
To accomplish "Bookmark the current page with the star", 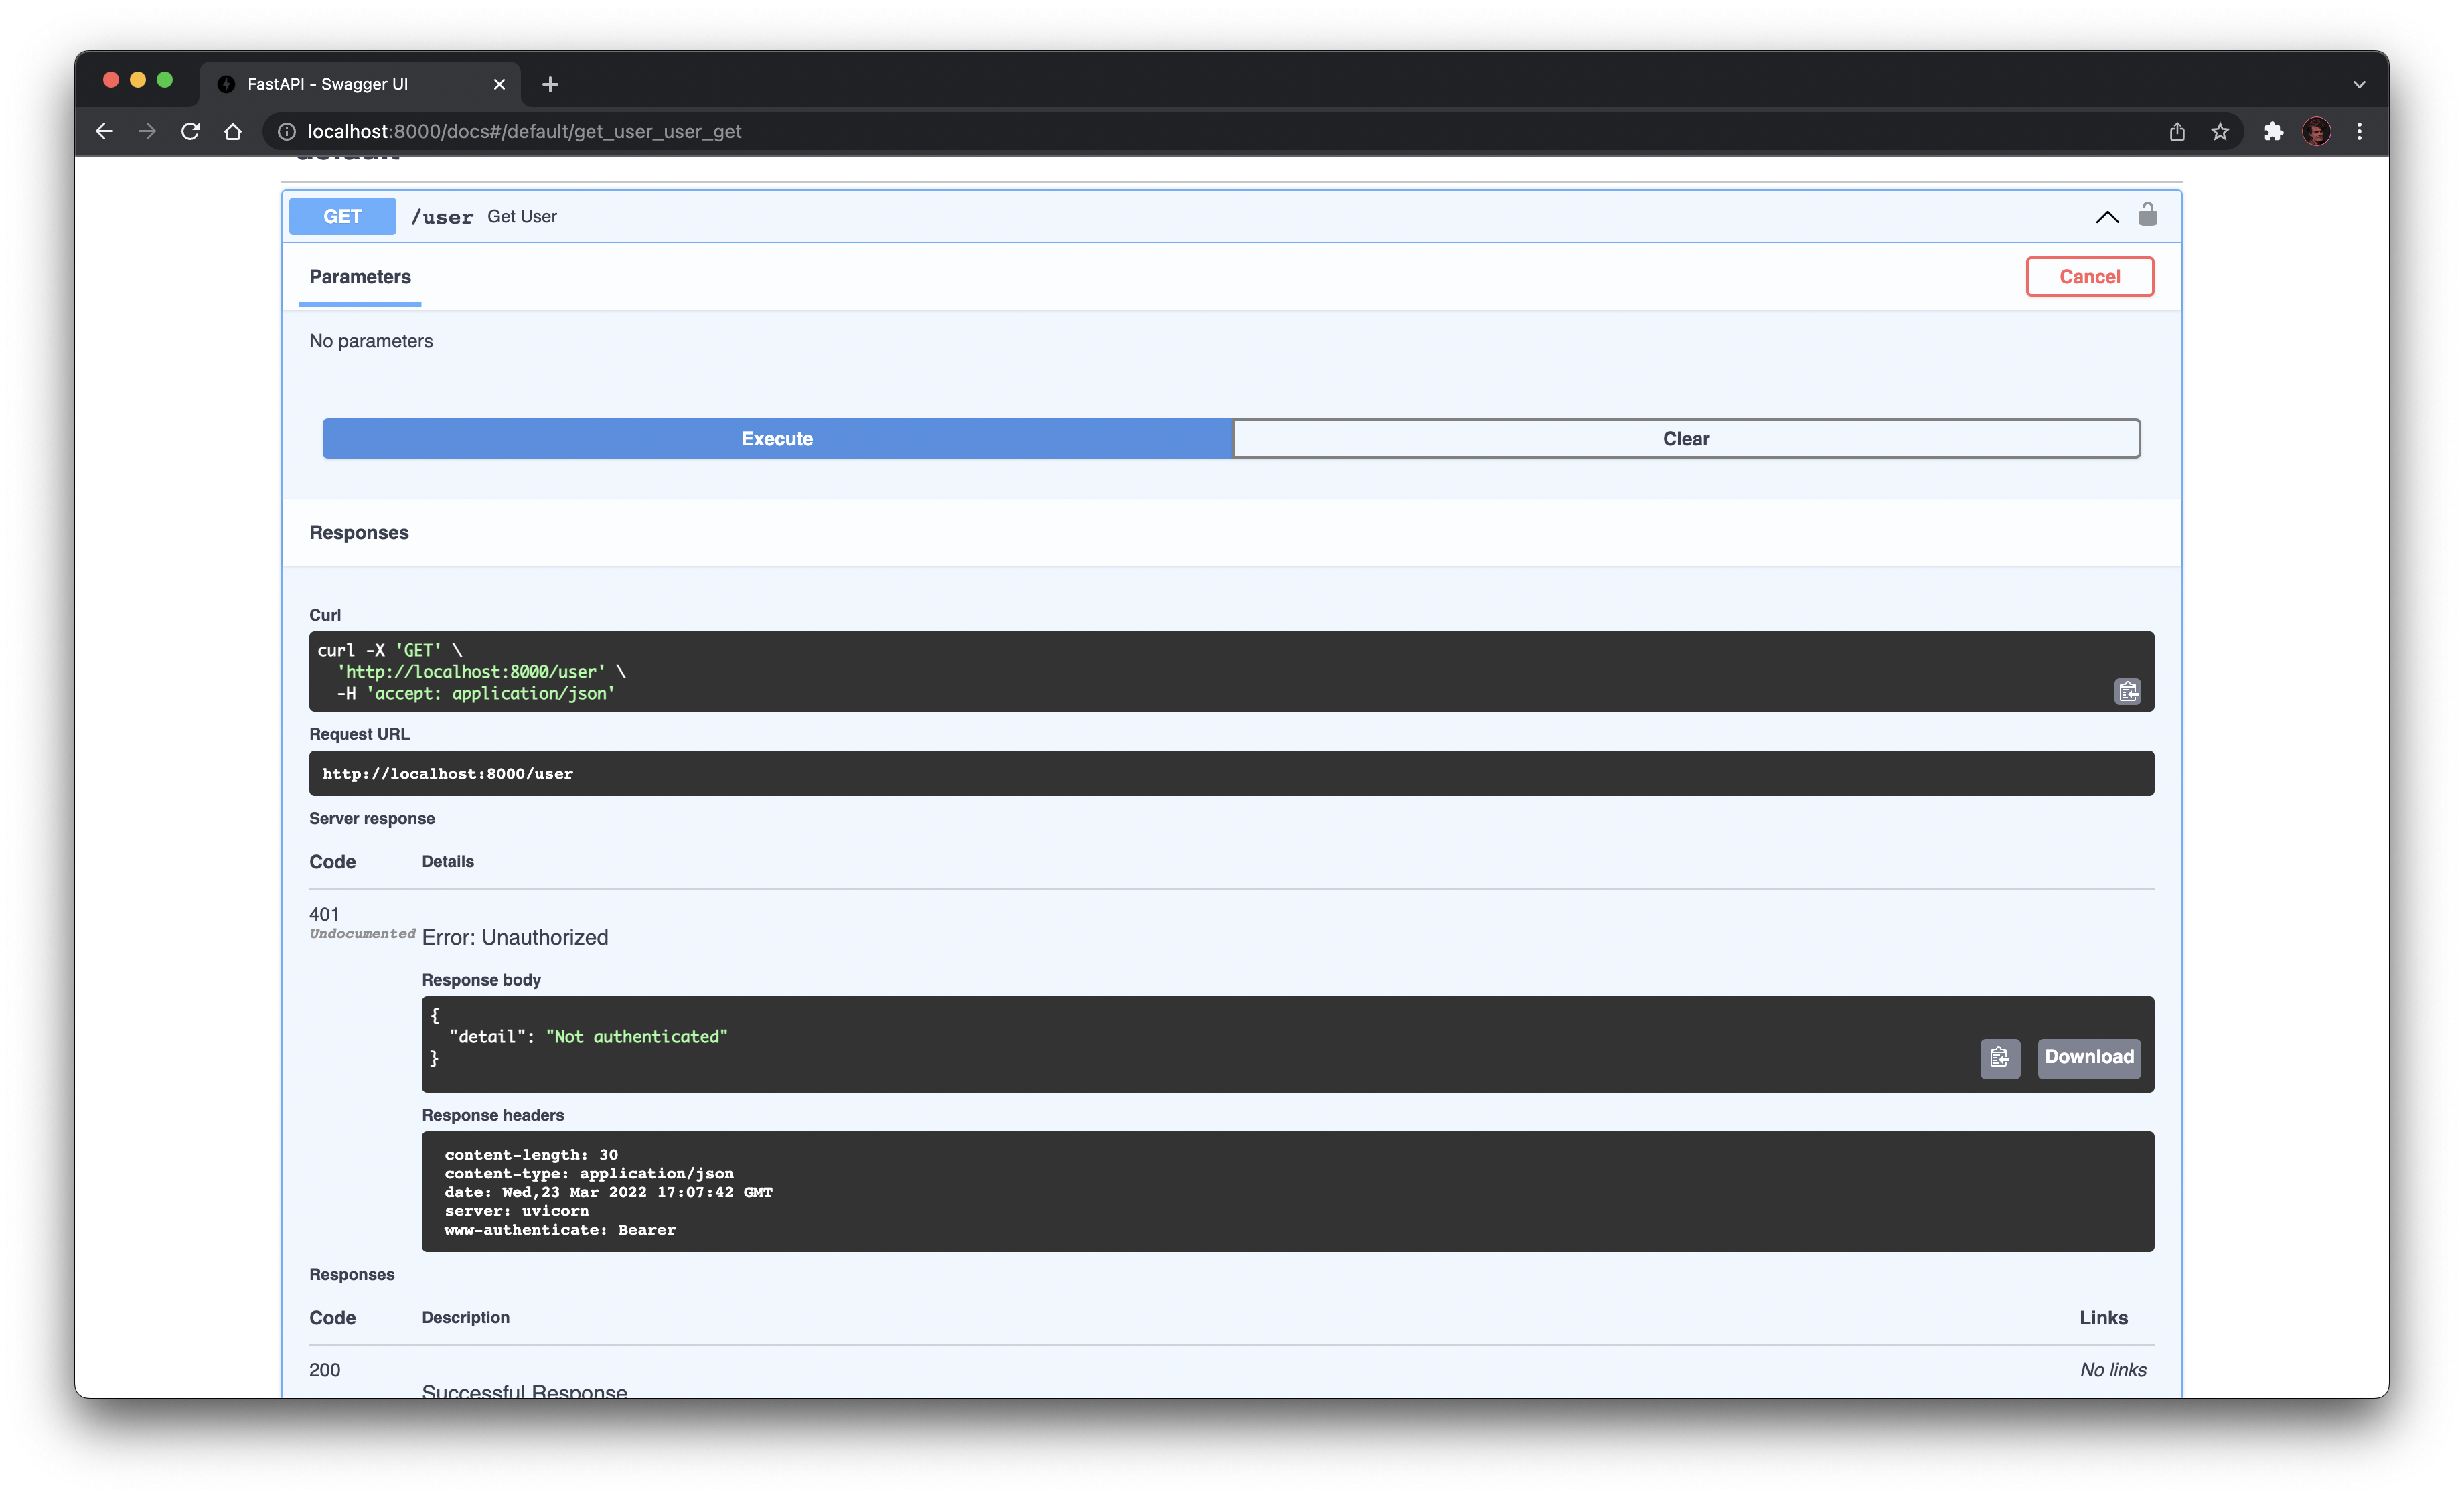I will point(2220,131).
